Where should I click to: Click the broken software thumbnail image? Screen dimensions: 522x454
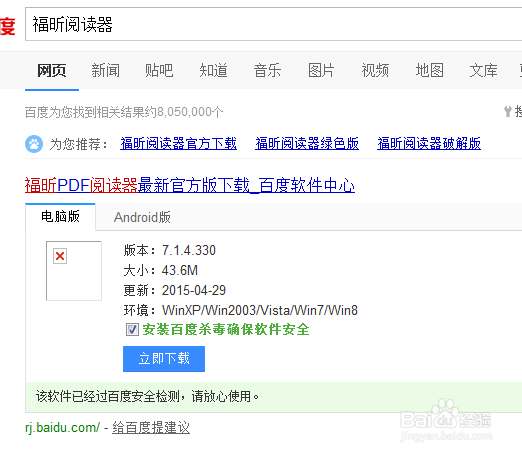(74, 271)
